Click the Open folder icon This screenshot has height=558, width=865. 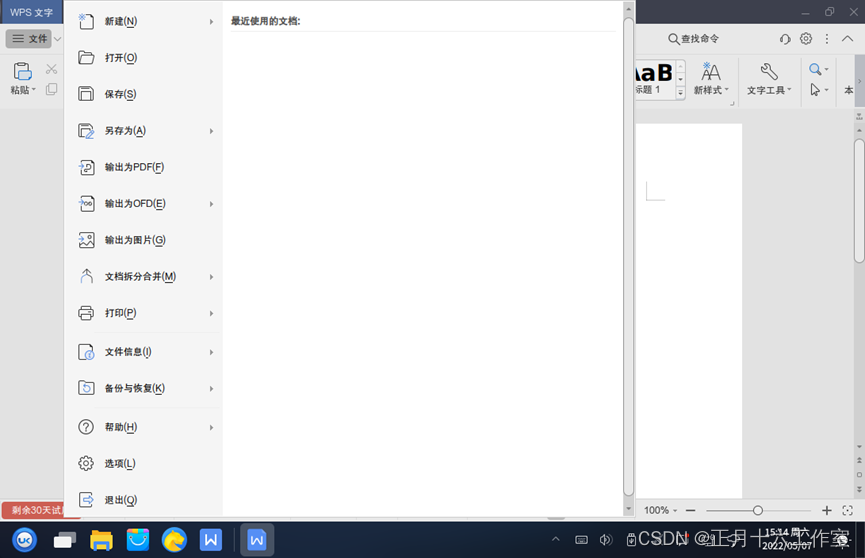(86, 58)
